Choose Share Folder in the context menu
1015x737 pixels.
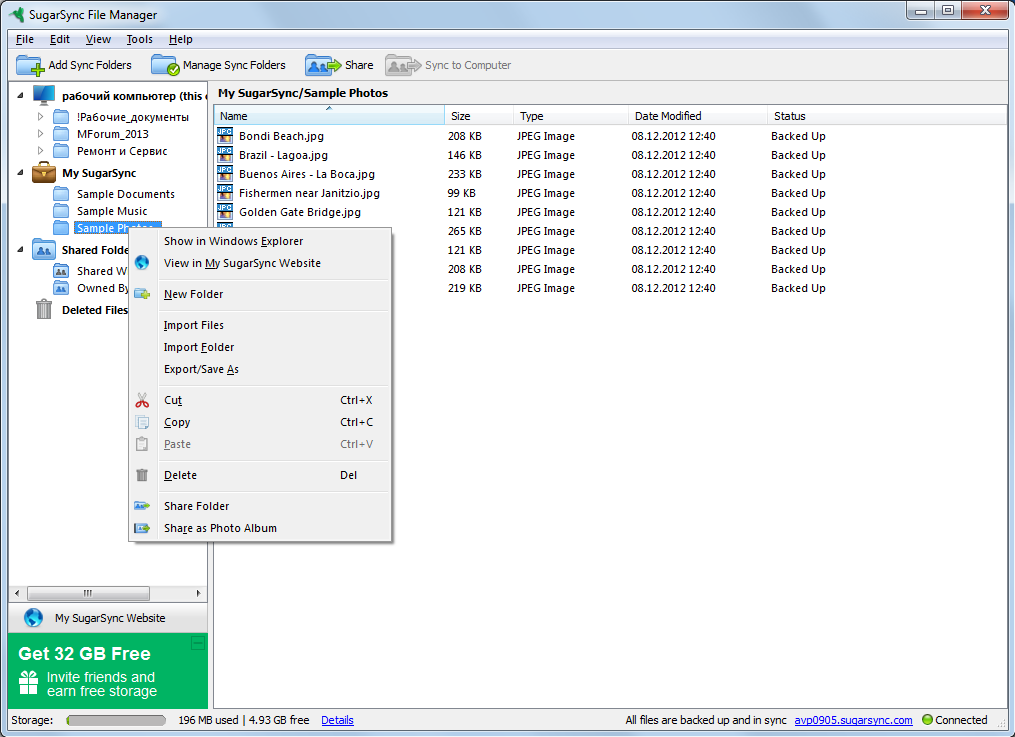(x=260, y=506)
